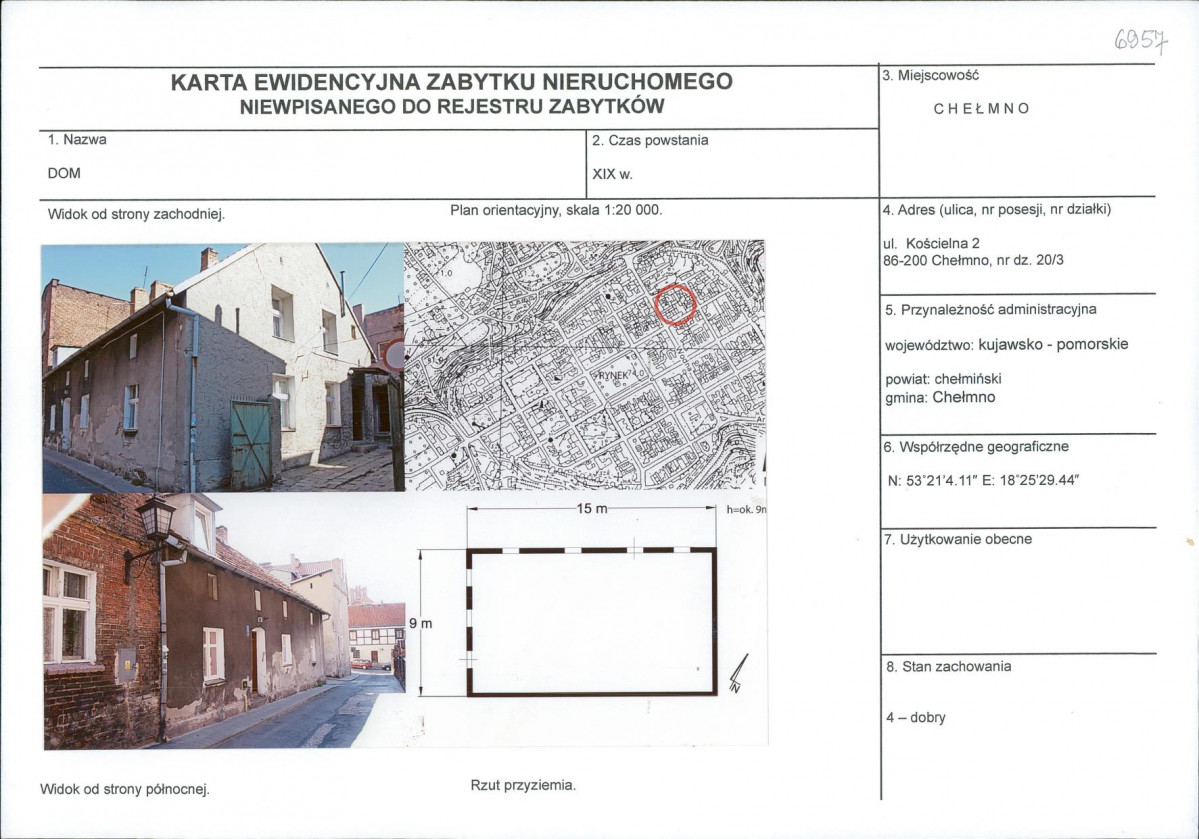This screenshot has width=1199, height=839.
Task: Click the locality value 'CHEŁMNO'
Action: tap(982, 109)
